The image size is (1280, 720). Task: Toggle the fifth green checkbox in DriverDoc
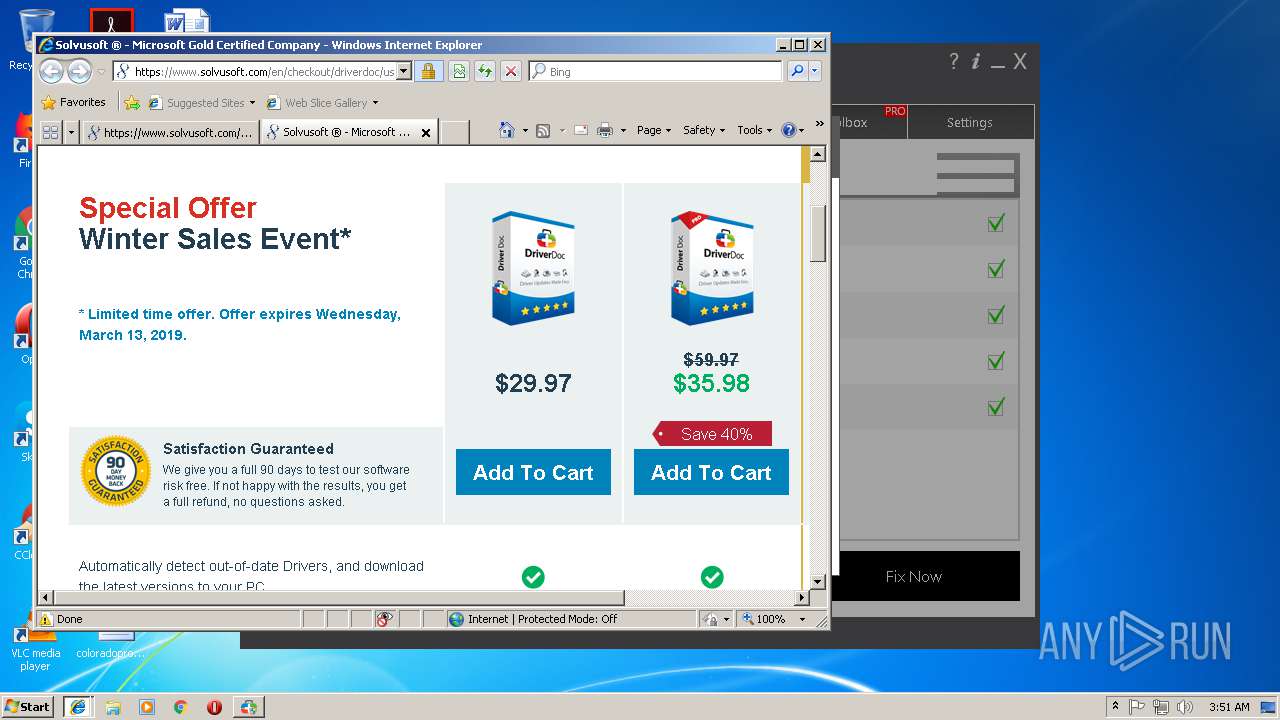pyautogui.click(x=995, y=407)
